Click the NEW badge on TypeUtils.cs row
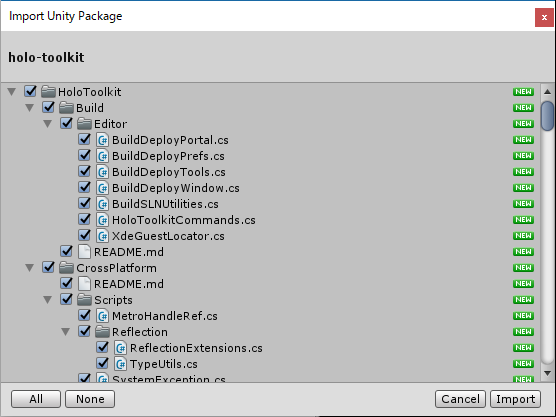 coord(523,363)
